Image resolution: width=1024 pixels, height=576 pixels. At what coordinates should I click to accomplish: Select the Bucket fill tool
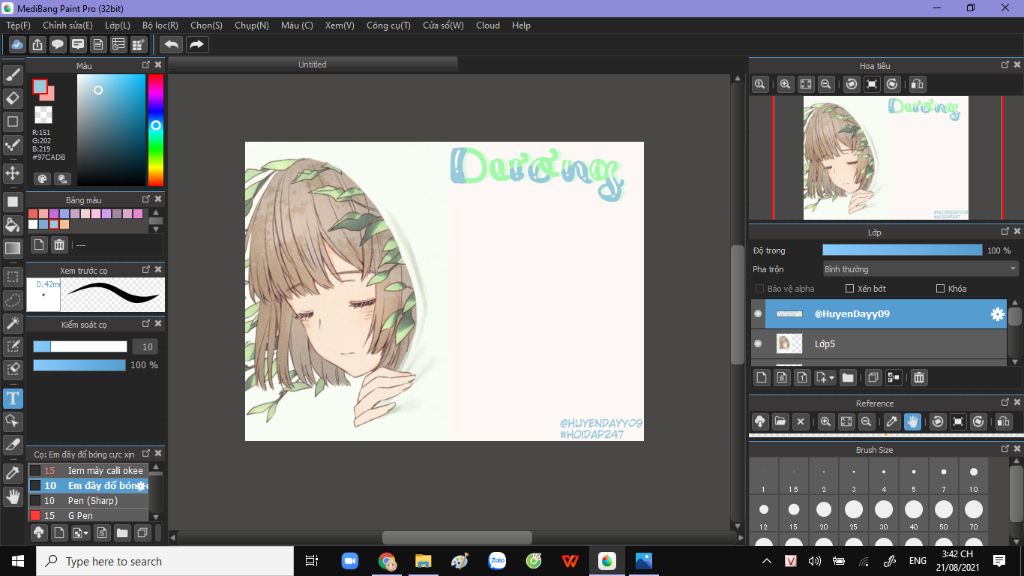[13, 224]
